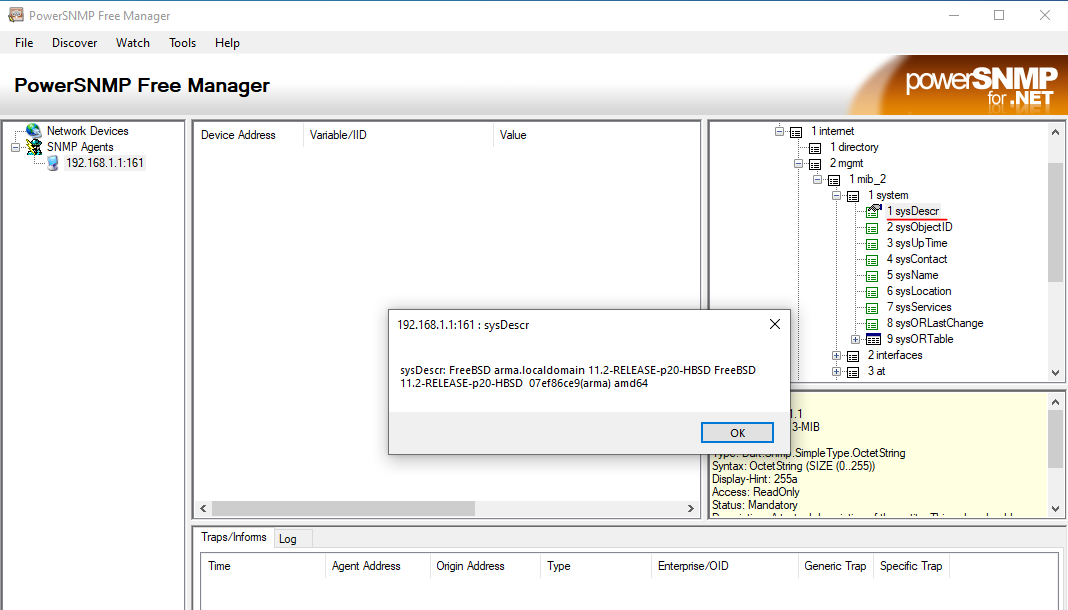Click the mgmt node icon
This screenshot has width=1068, height=610.
click(815, 164)
